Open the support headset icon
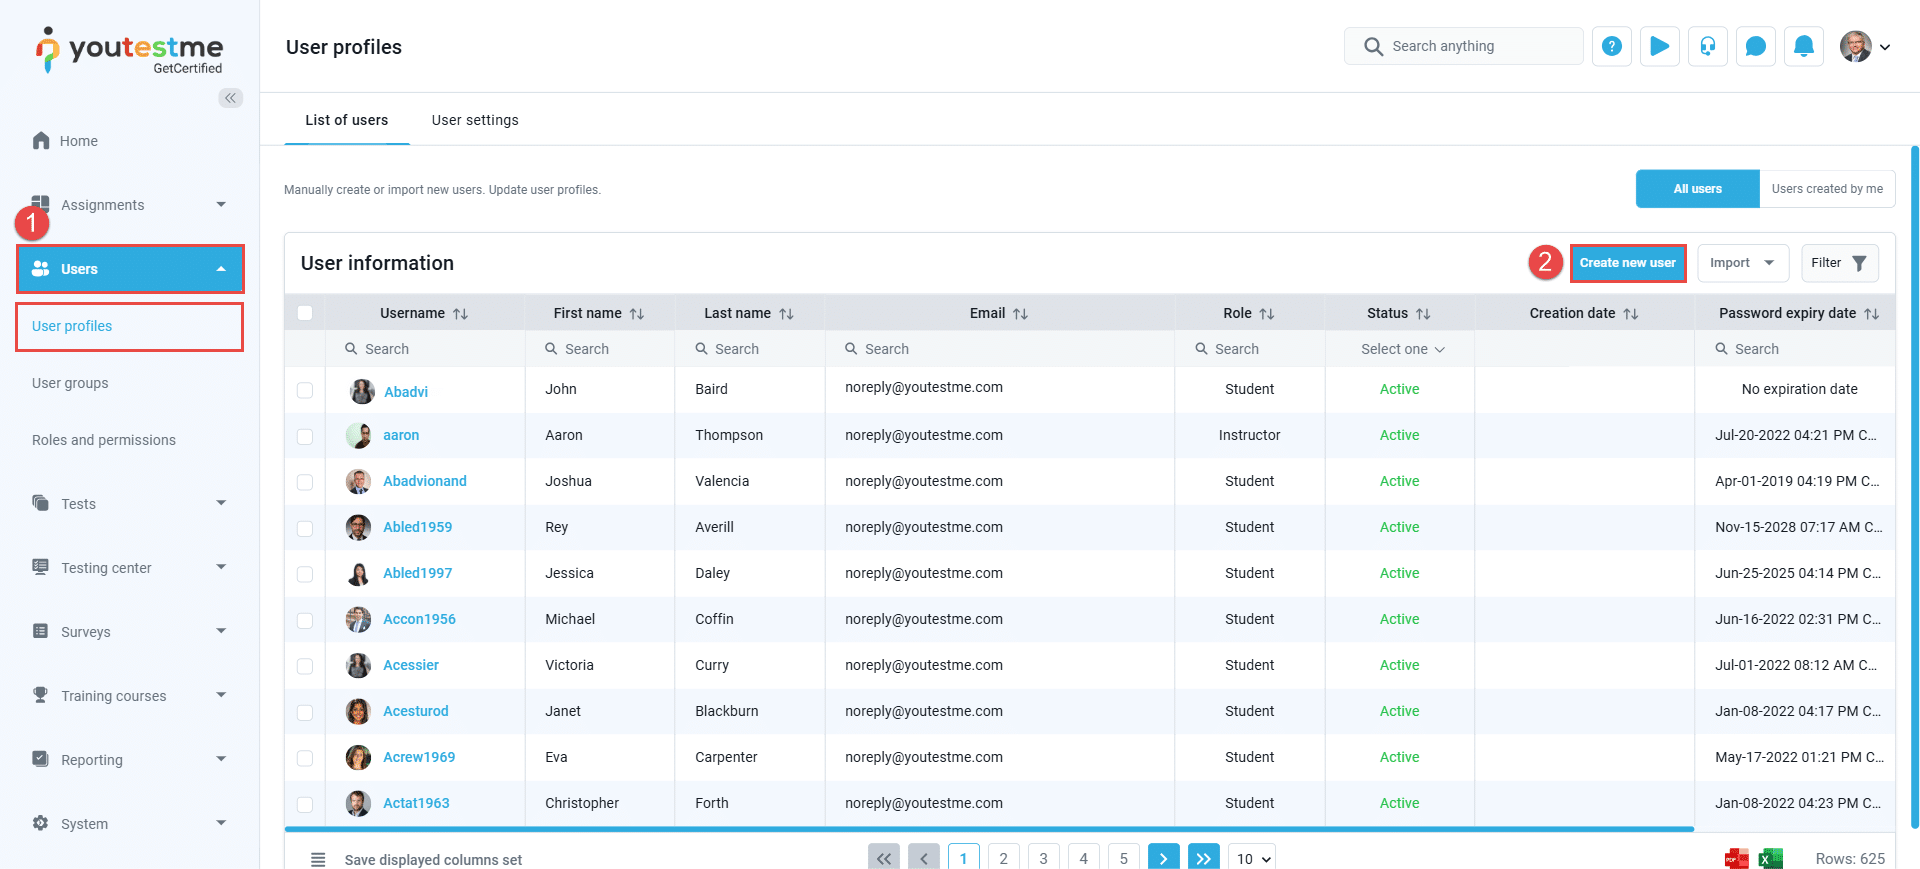 (1708, 46)
